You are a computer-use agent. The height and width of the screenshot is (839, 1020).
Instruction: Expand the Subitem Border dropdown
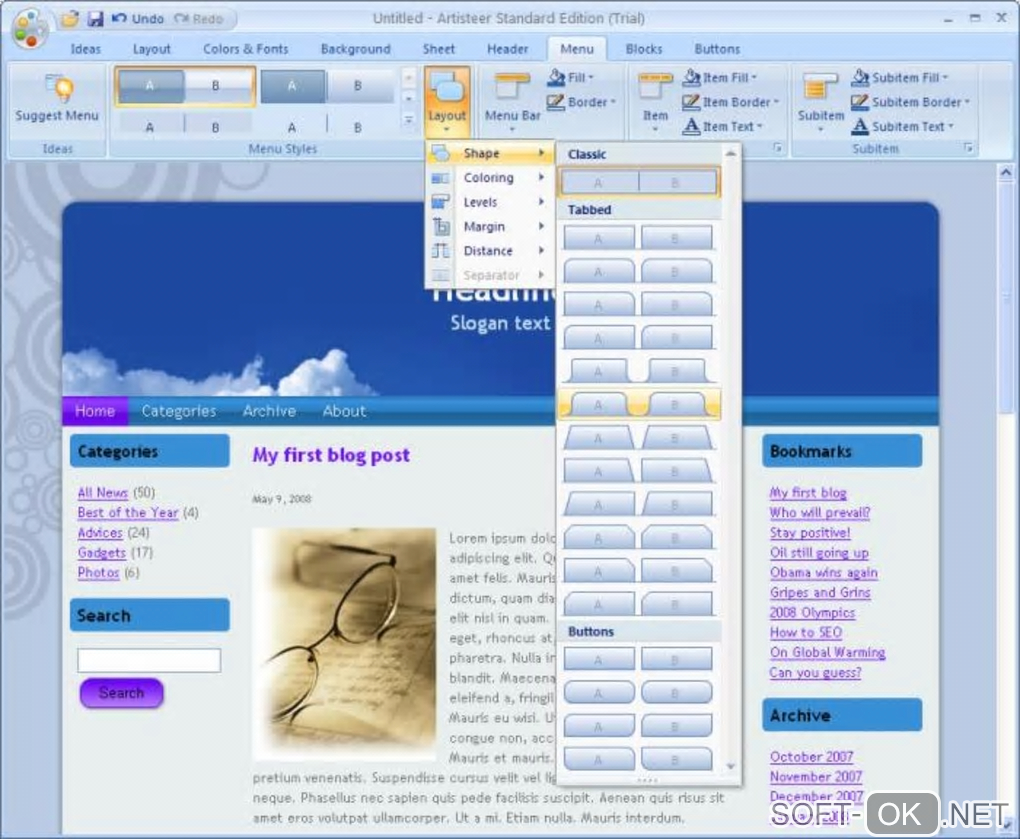coord(911,102)
